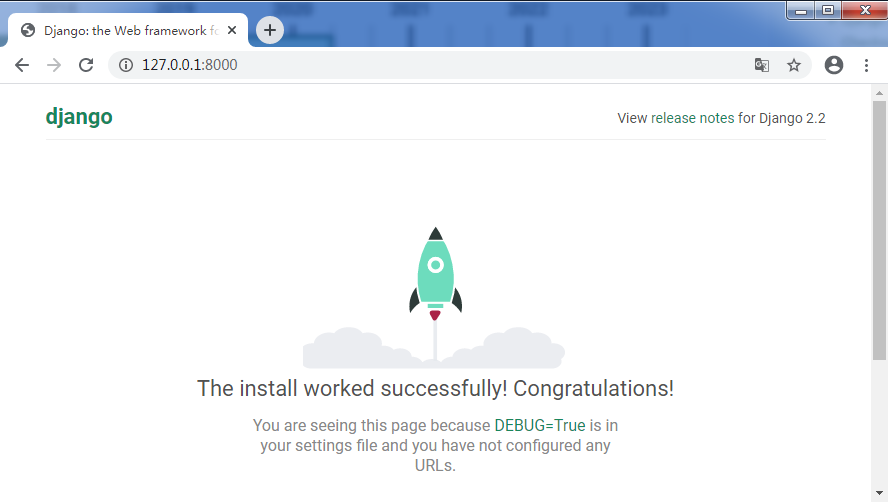Image resolution: width=888 pixels, height=502 pixels.
Task: Click the scrollbar down arrow
Action: pyautogui.click(x=879, y=494)
